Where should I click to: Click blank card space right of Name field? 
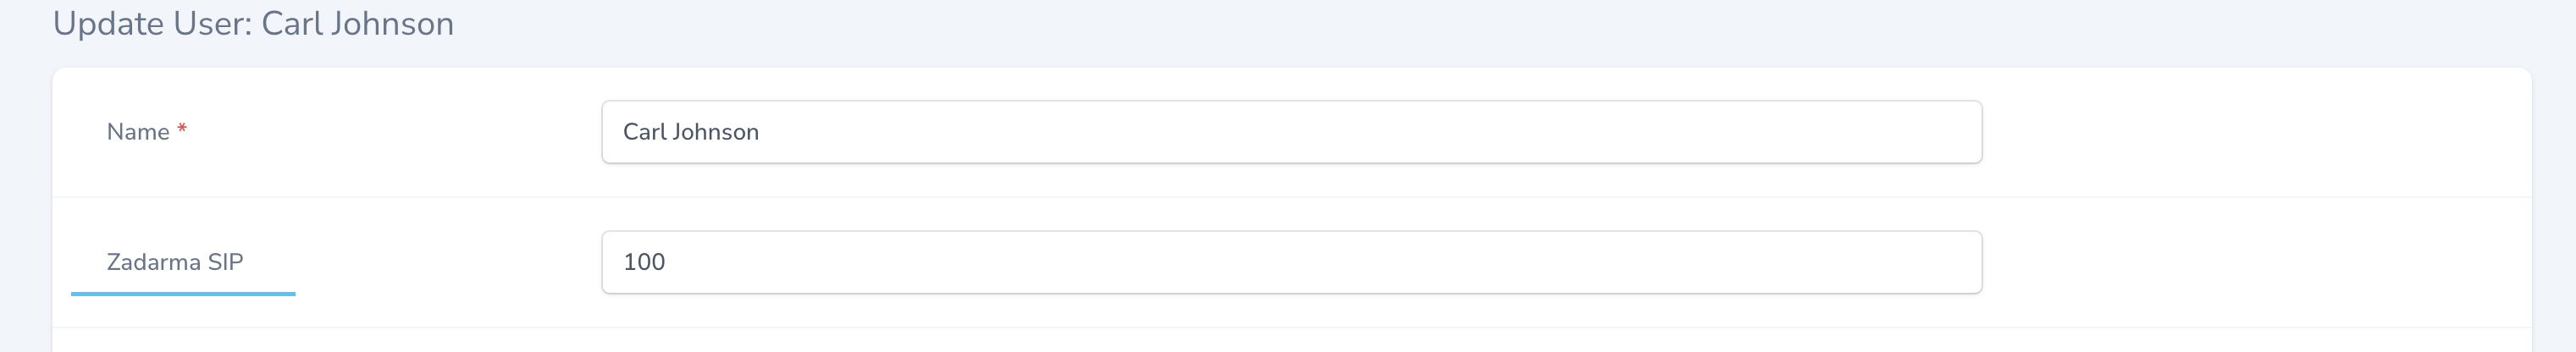coord(2250,132)
